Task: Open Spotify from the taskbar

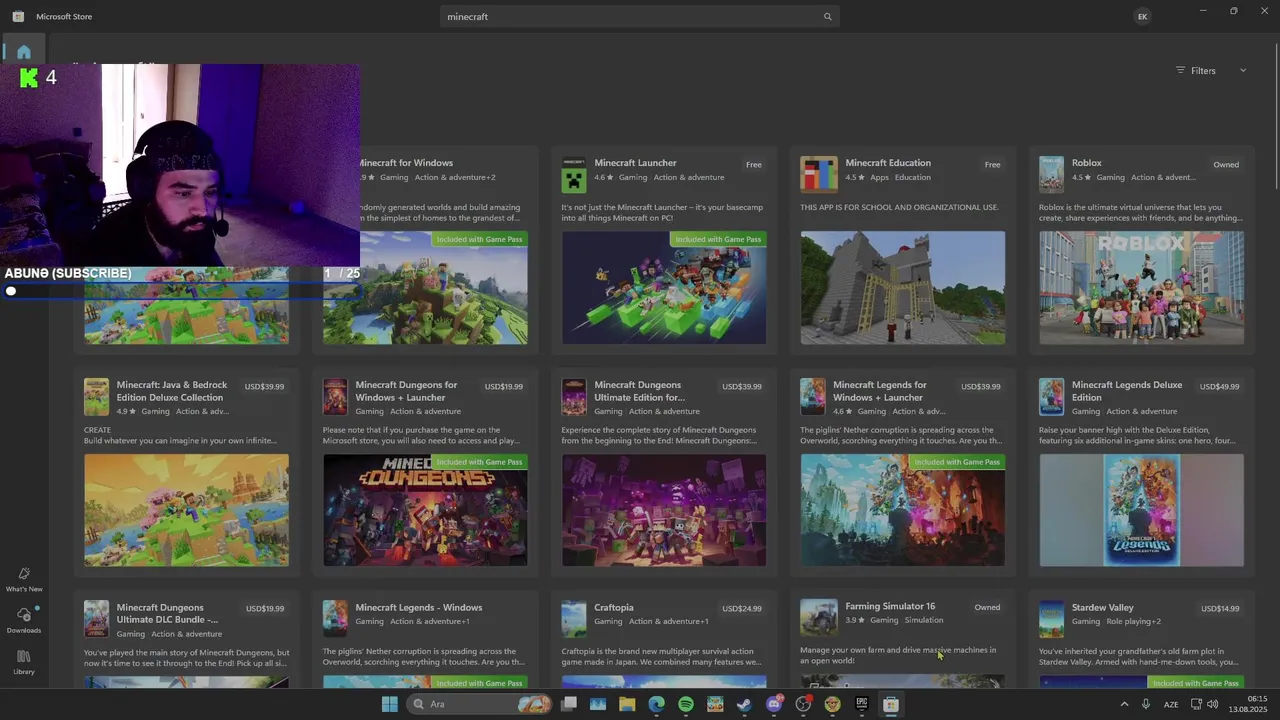Action: click(x=686, y=704)
